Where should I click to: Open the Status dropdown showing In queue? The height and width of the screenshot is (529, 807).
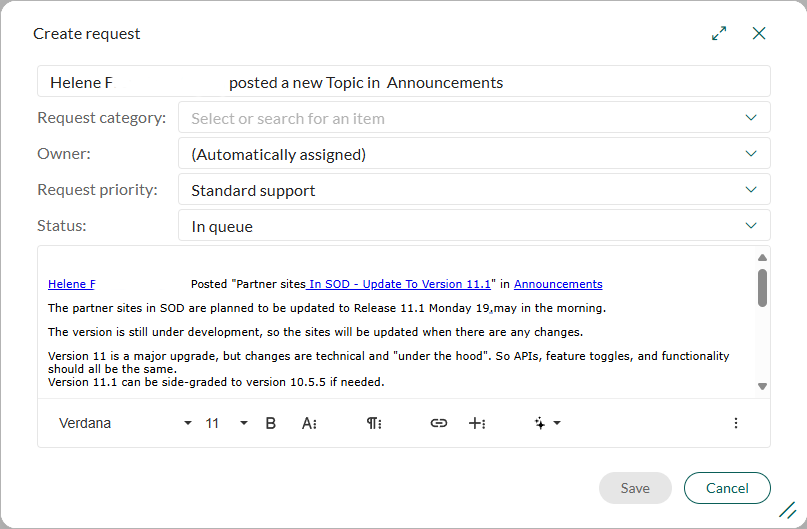[474, 225]
